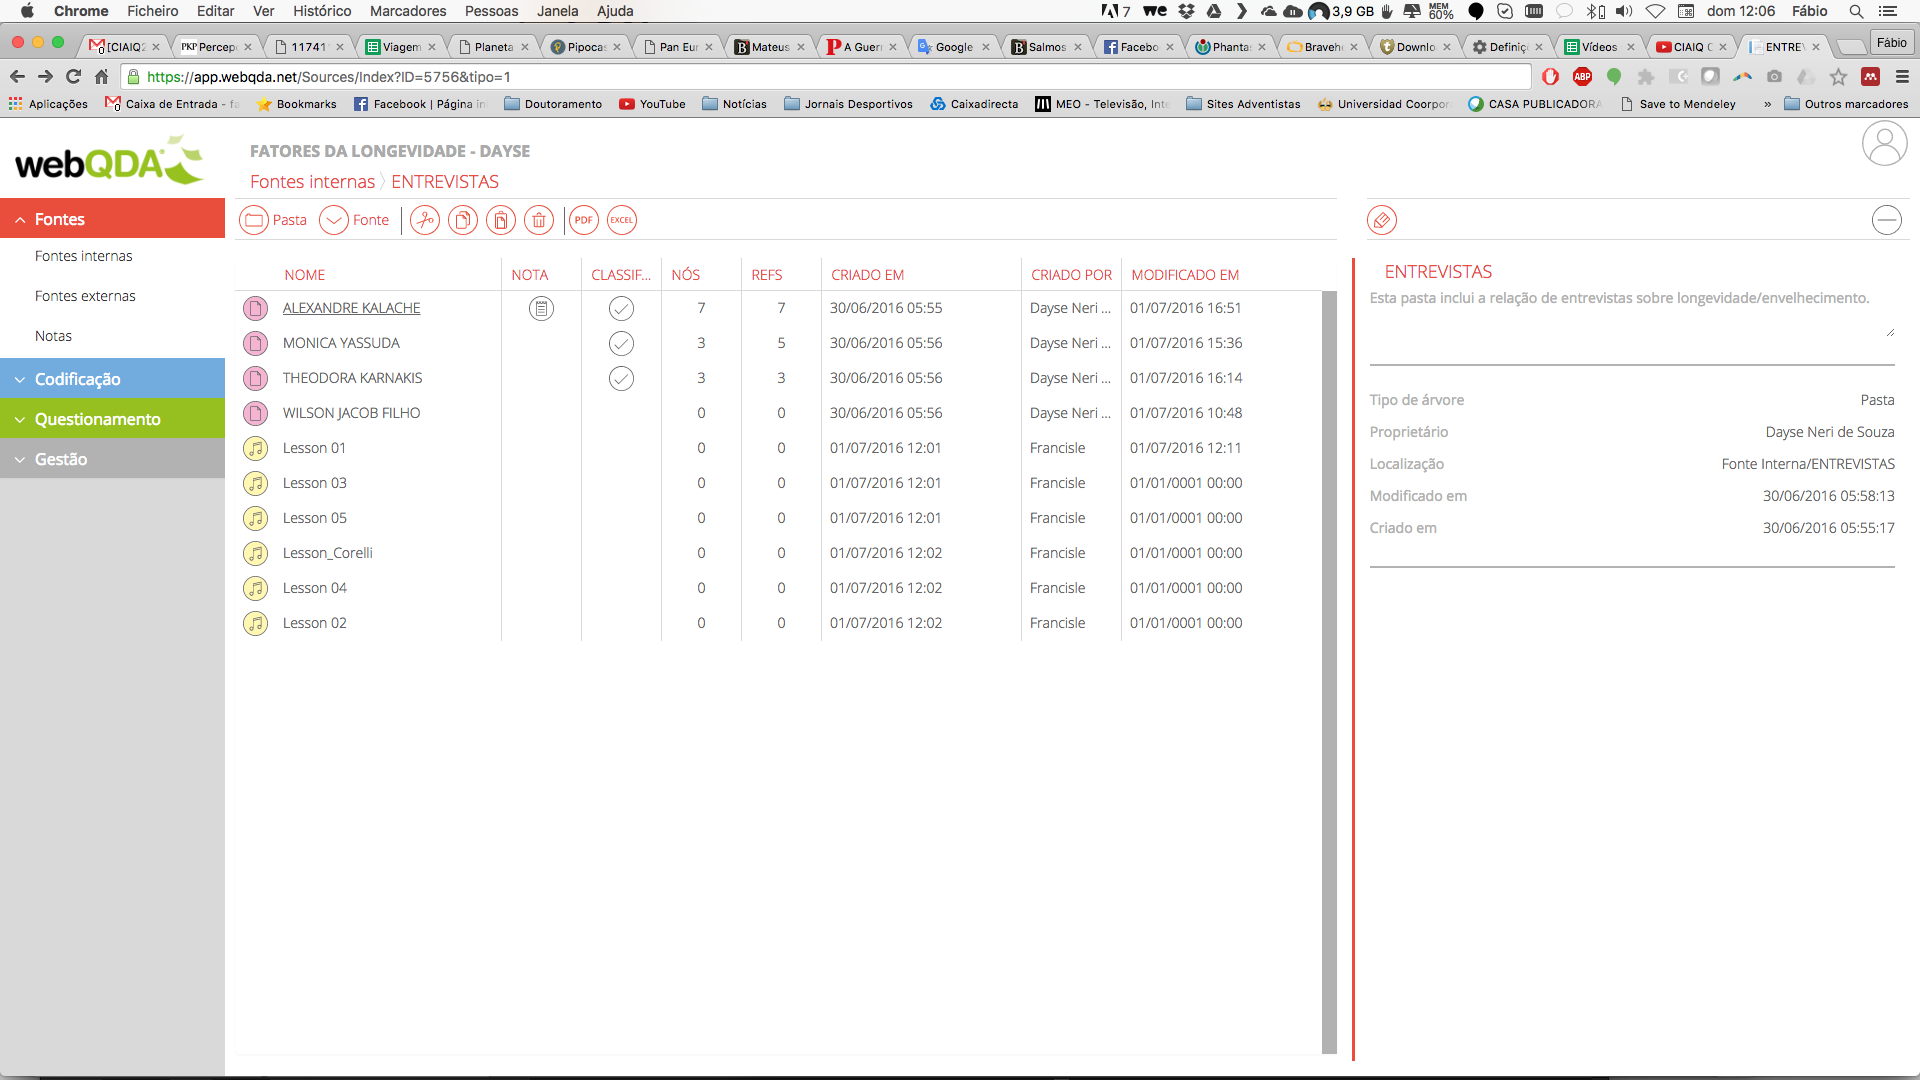
Task: Click the webQDA logo
Action: [x=109, y=160]
